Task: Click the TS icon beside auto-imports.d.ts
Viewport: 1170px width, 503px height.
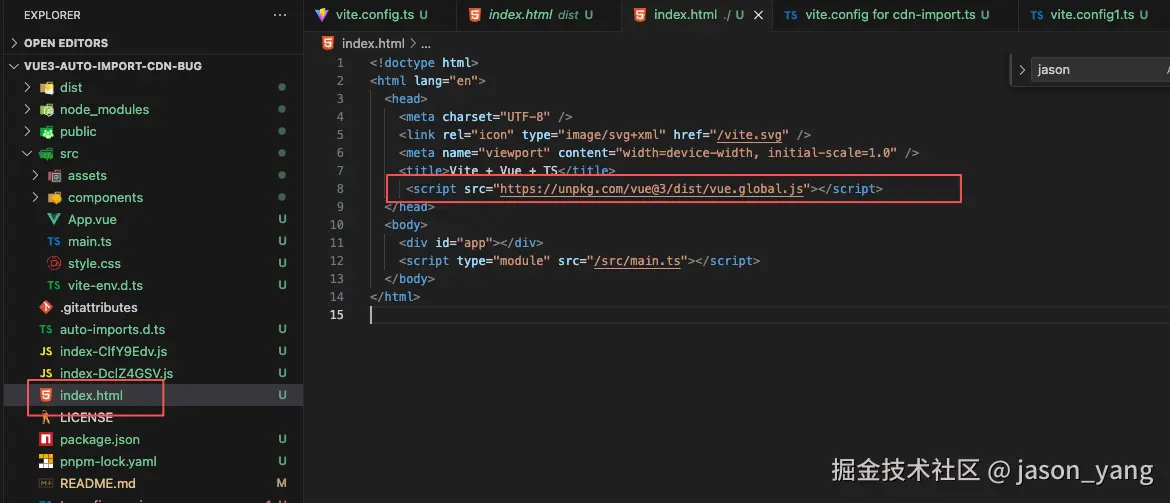Action: point(46,329)
